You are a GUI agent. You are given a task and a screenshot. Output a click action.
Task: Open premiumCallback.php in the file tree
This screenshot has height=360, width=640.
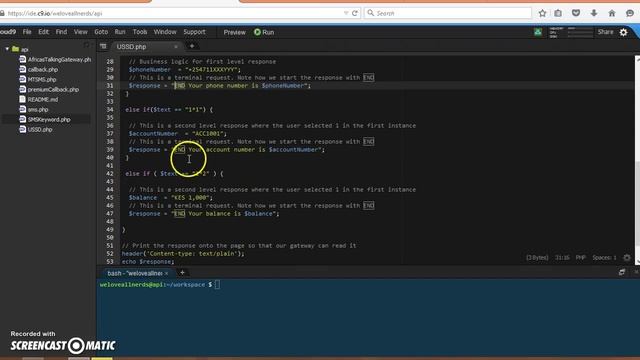[x=53, y=89]
